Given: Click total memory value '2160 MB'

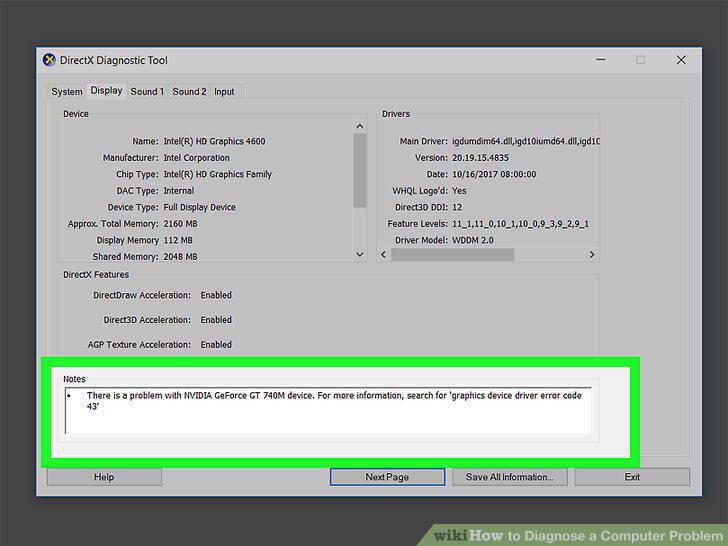Looking at the screenshot, I should (x=181, y=224).
